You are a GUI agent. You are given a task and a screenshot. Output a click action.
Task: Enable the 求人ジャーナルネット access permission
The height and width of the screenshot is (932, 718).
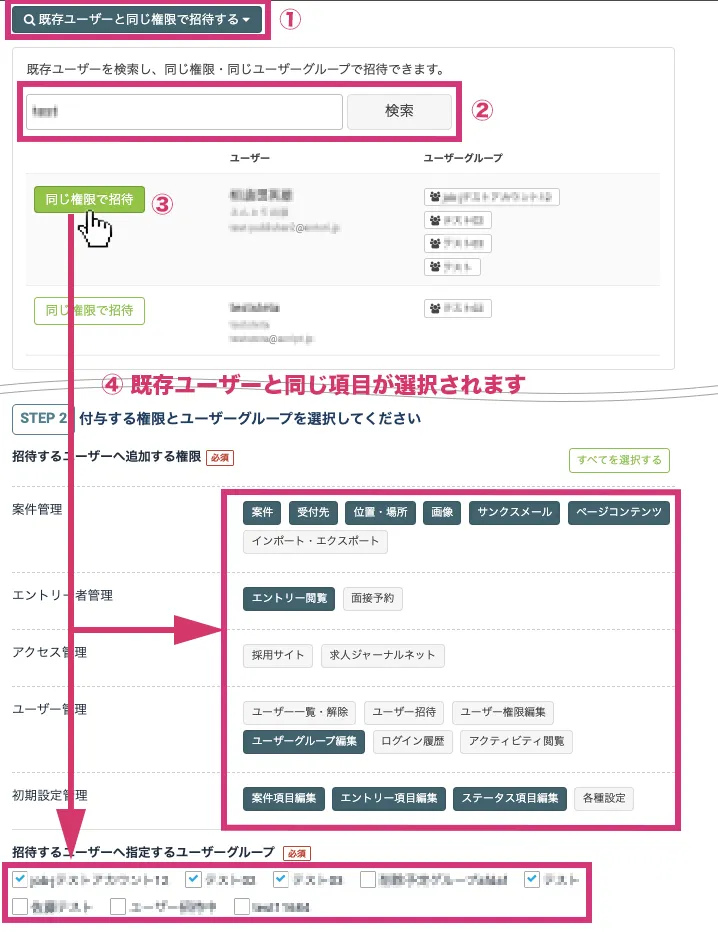tap(383, 655)
